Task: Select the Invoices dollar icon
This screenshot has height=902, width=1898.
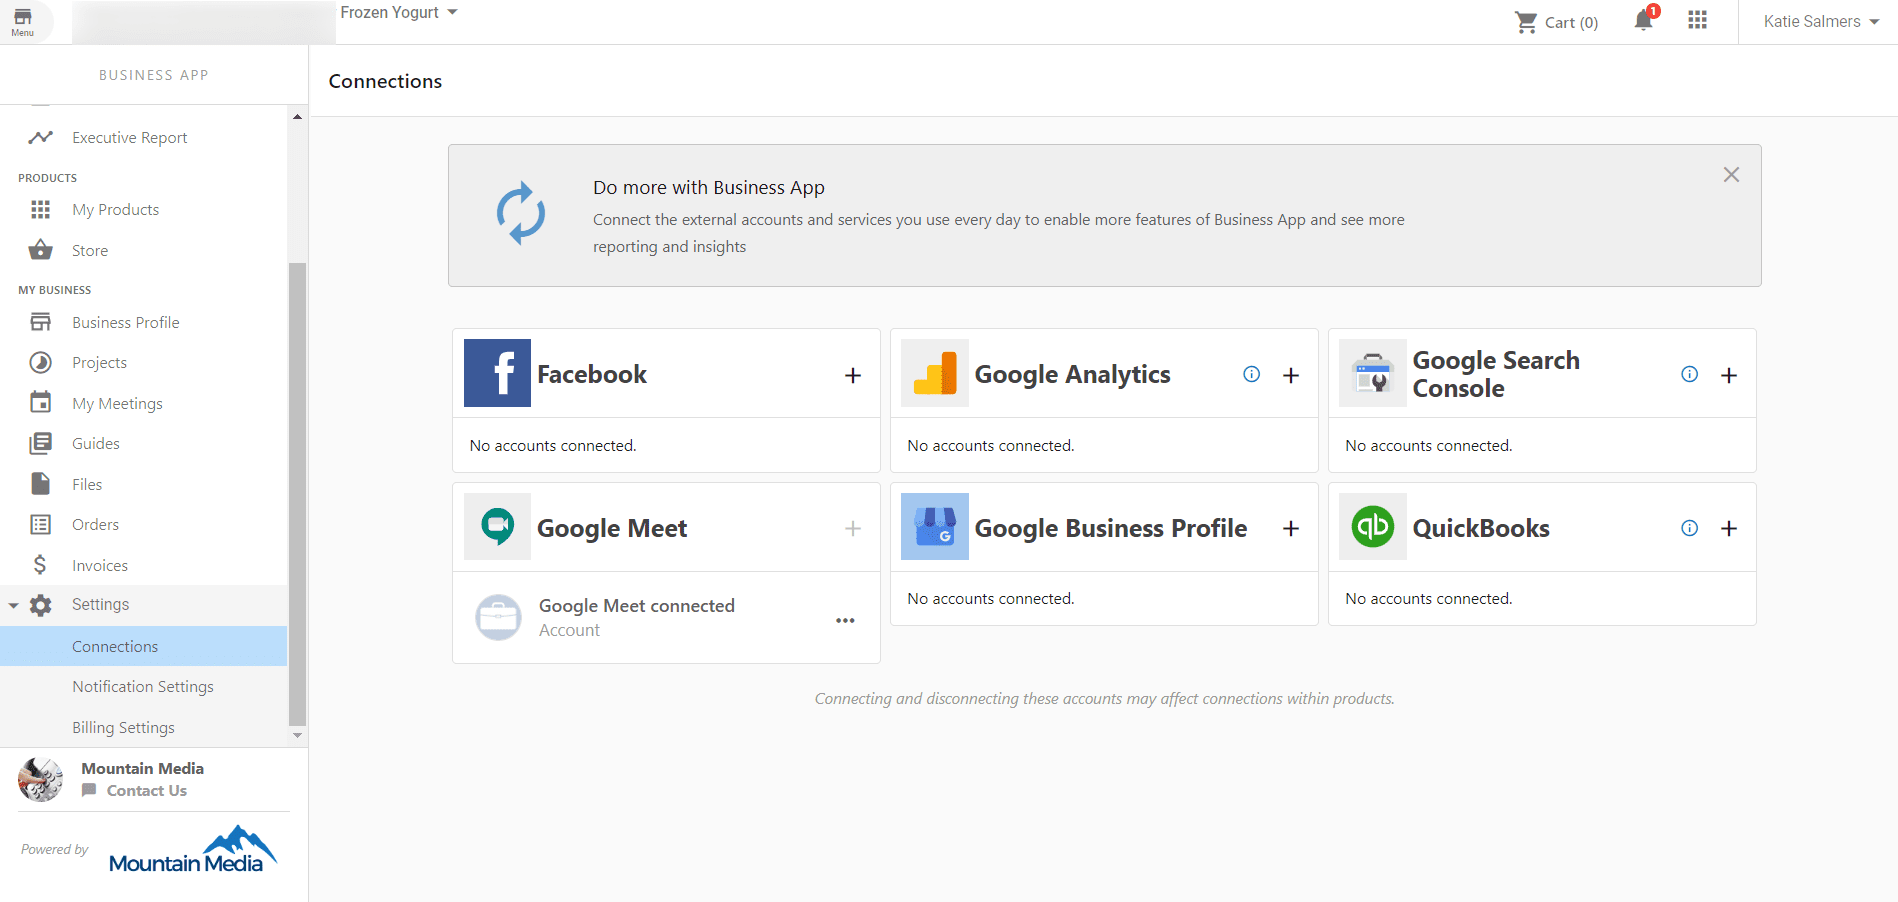Action: pyautogui.click(x=40, y=565)
